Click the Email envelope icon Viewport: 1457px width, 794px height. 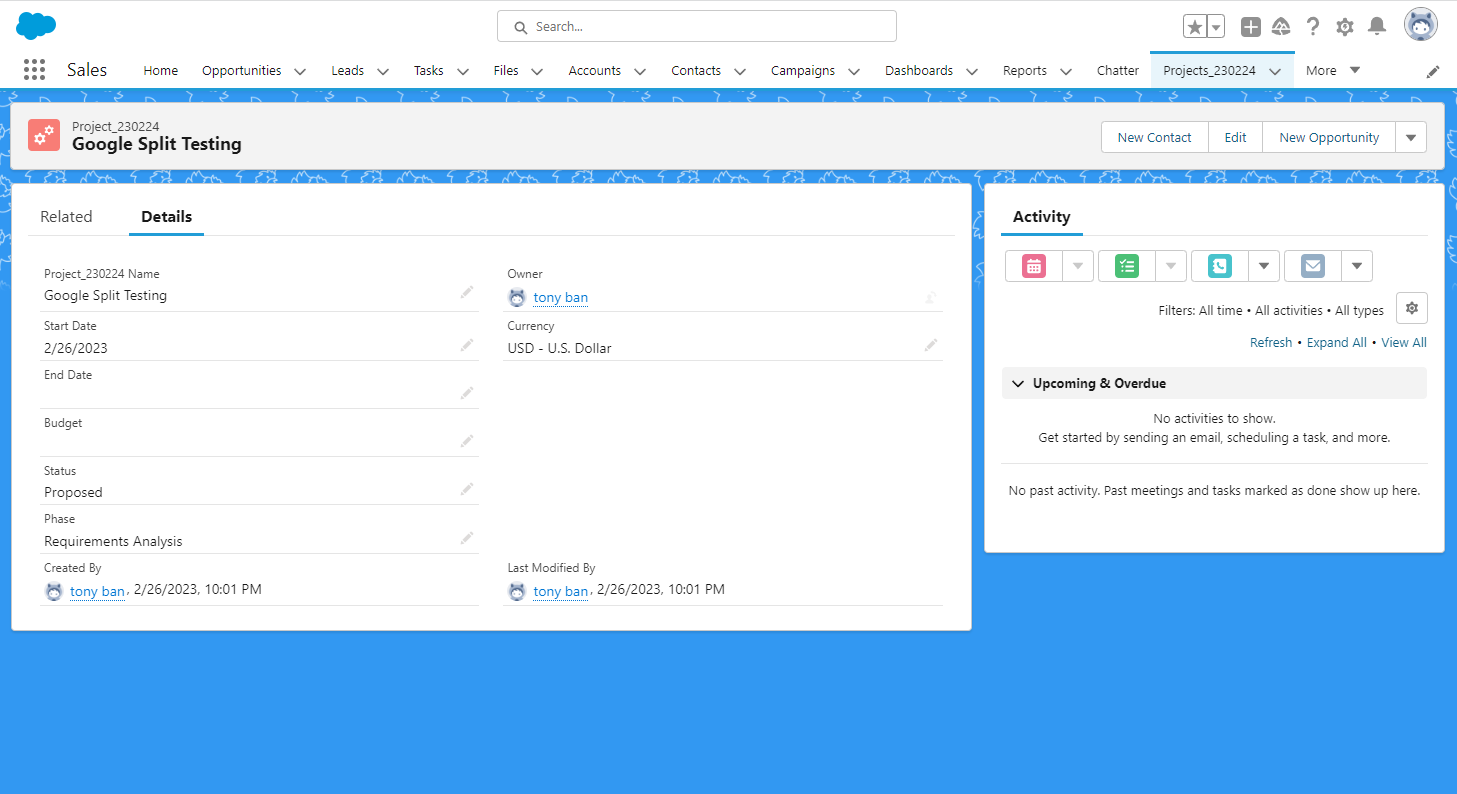[x=1313, y=266]
